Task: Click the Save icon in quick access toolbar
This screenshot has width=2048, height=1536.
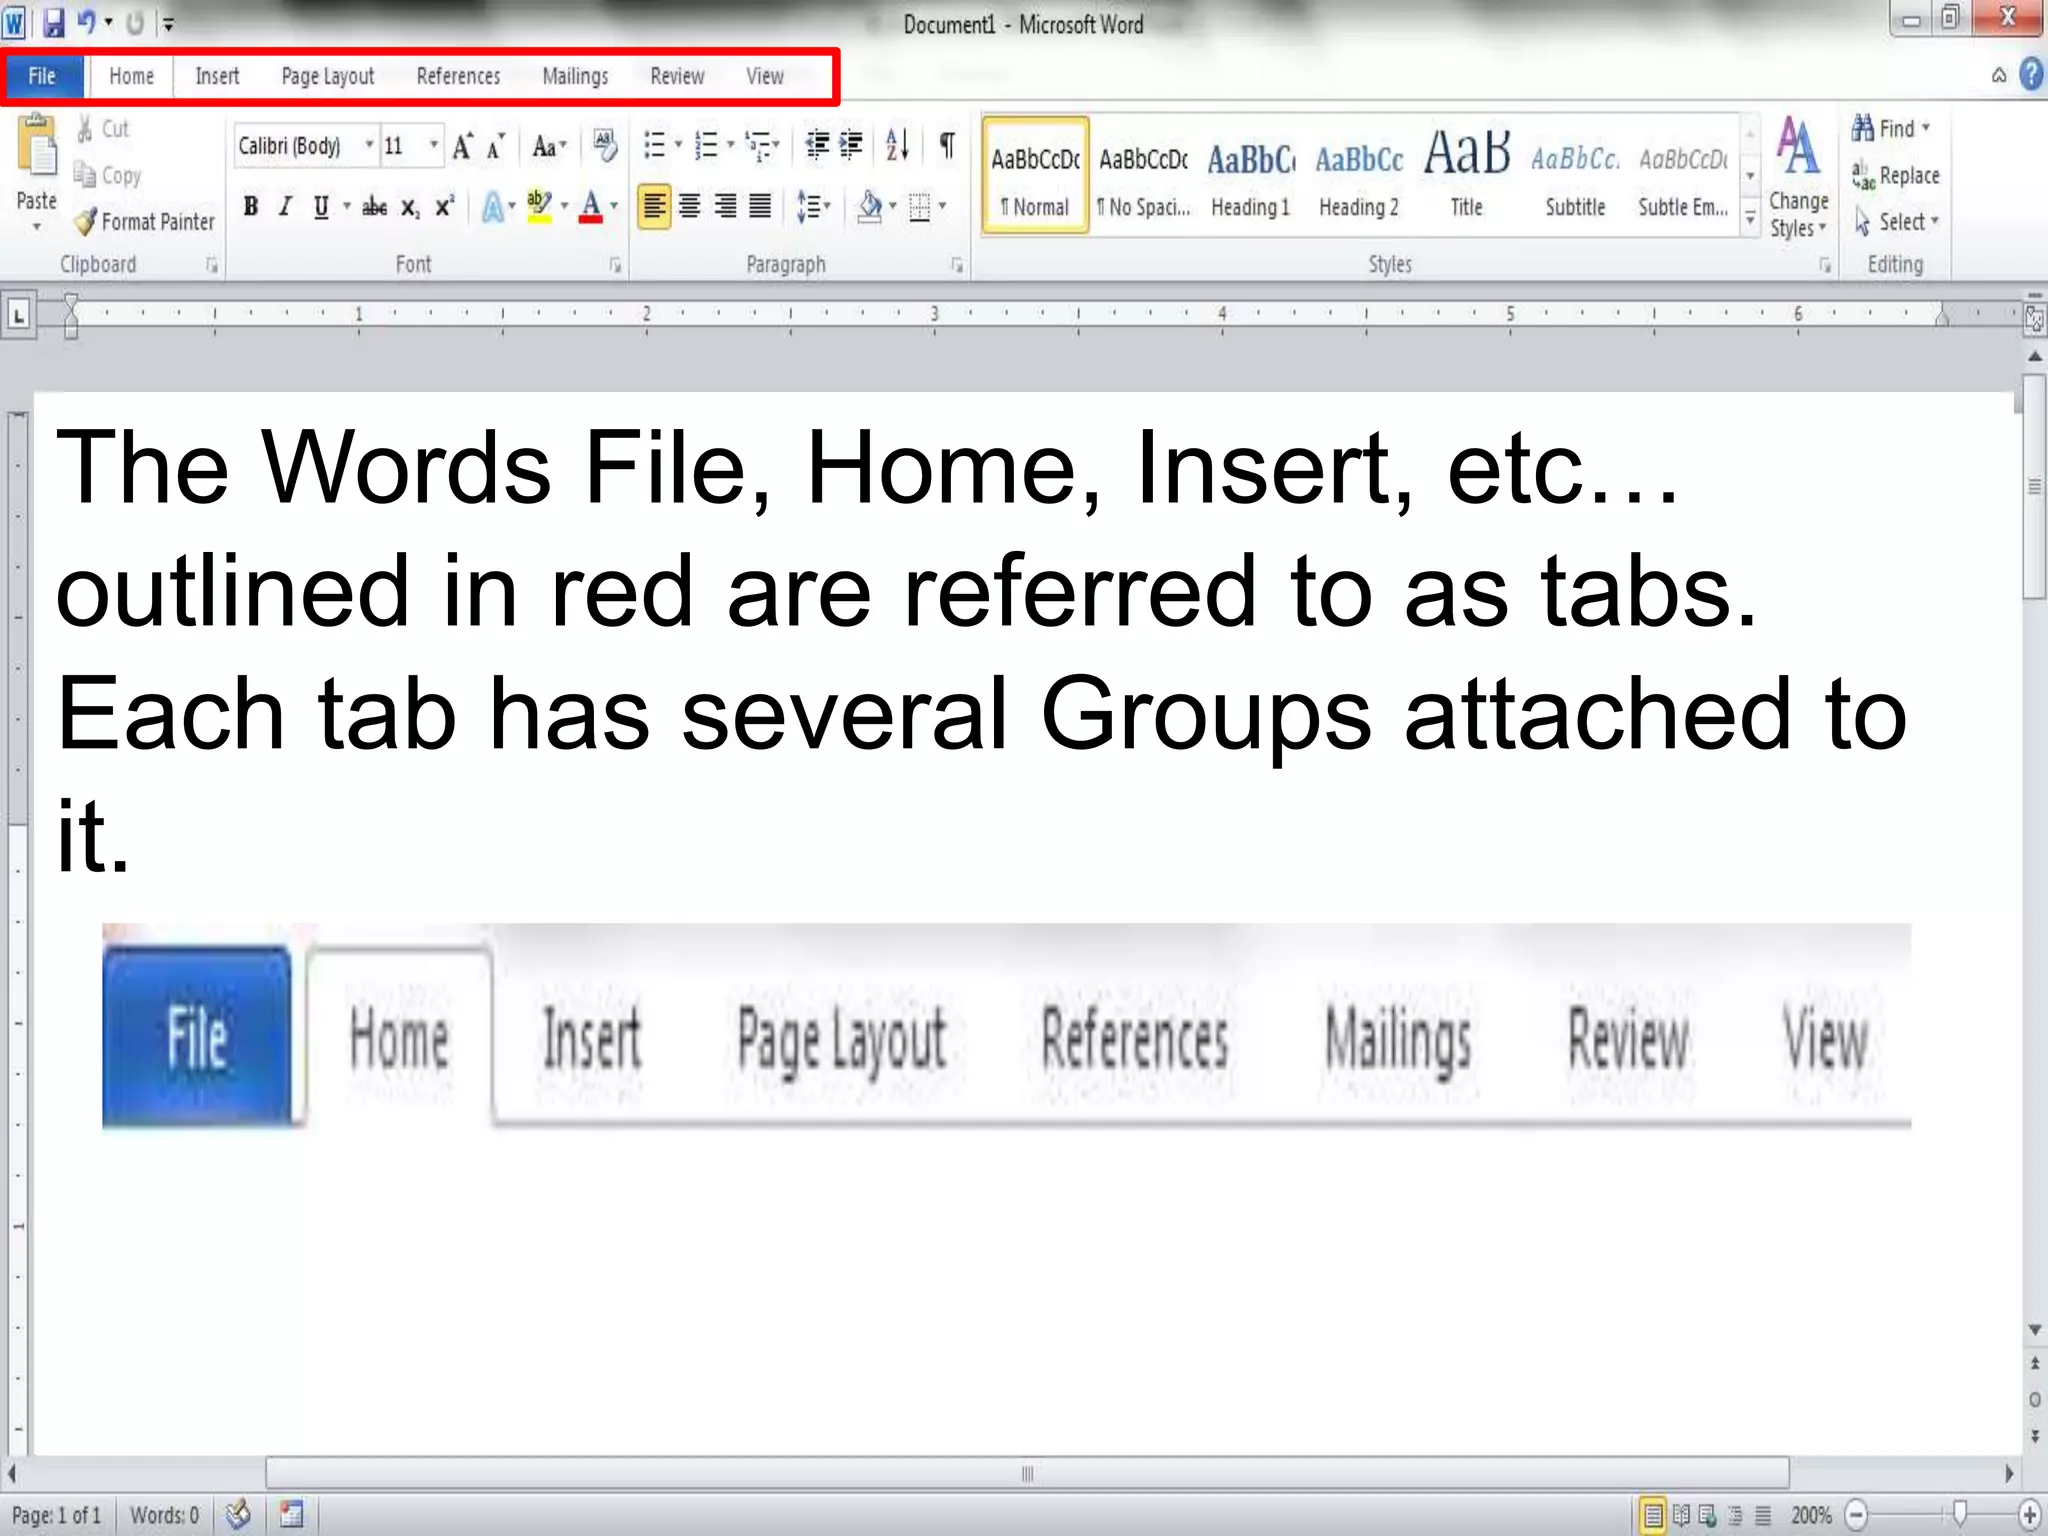Action: pos(53,22)
